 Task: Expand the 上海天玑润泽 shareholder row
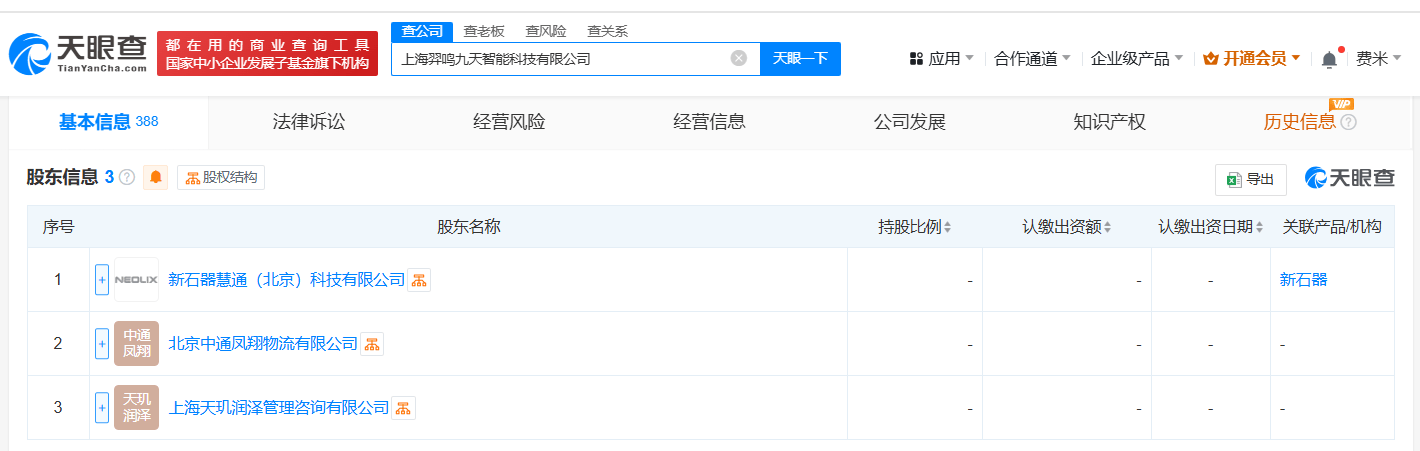102,408
